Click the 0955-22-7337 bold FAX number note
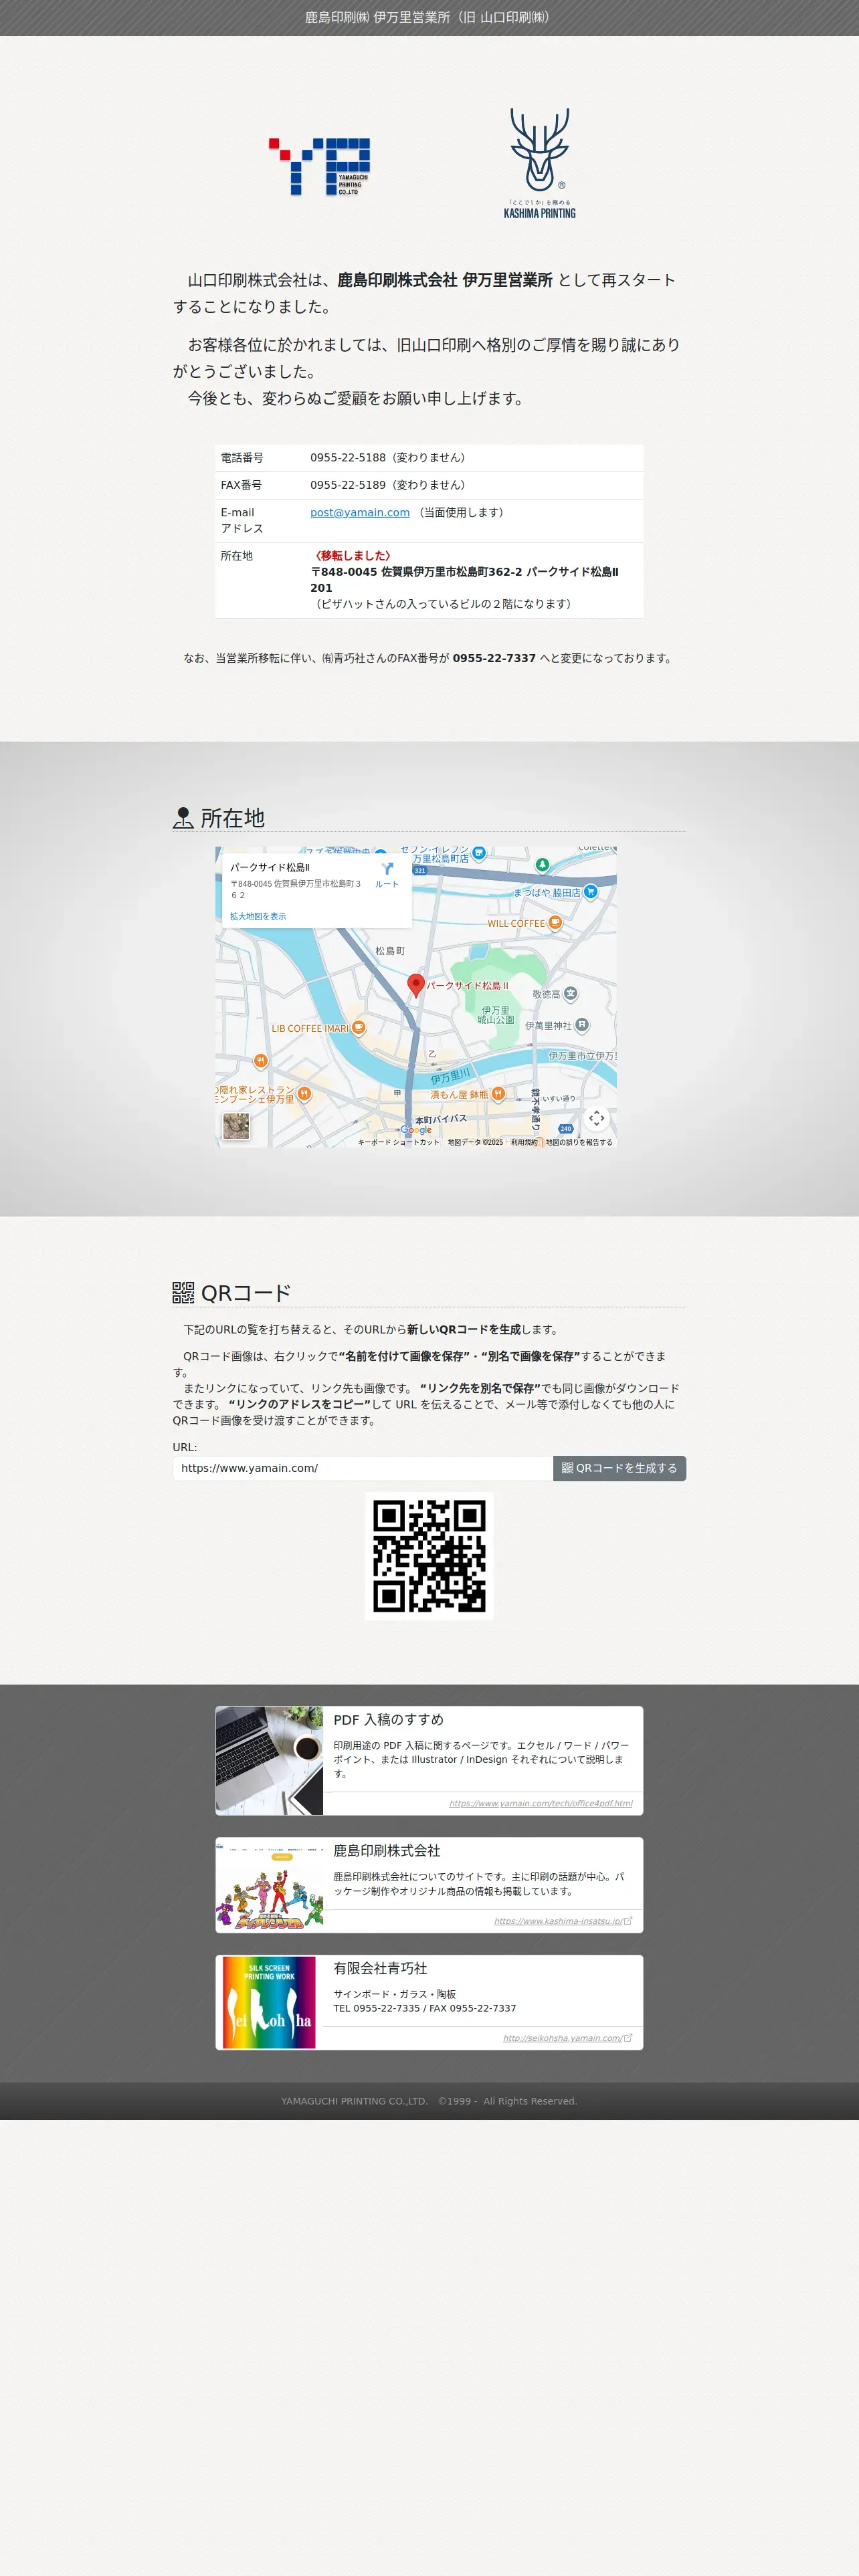859x2576 pixels. (x=494, y=658)
